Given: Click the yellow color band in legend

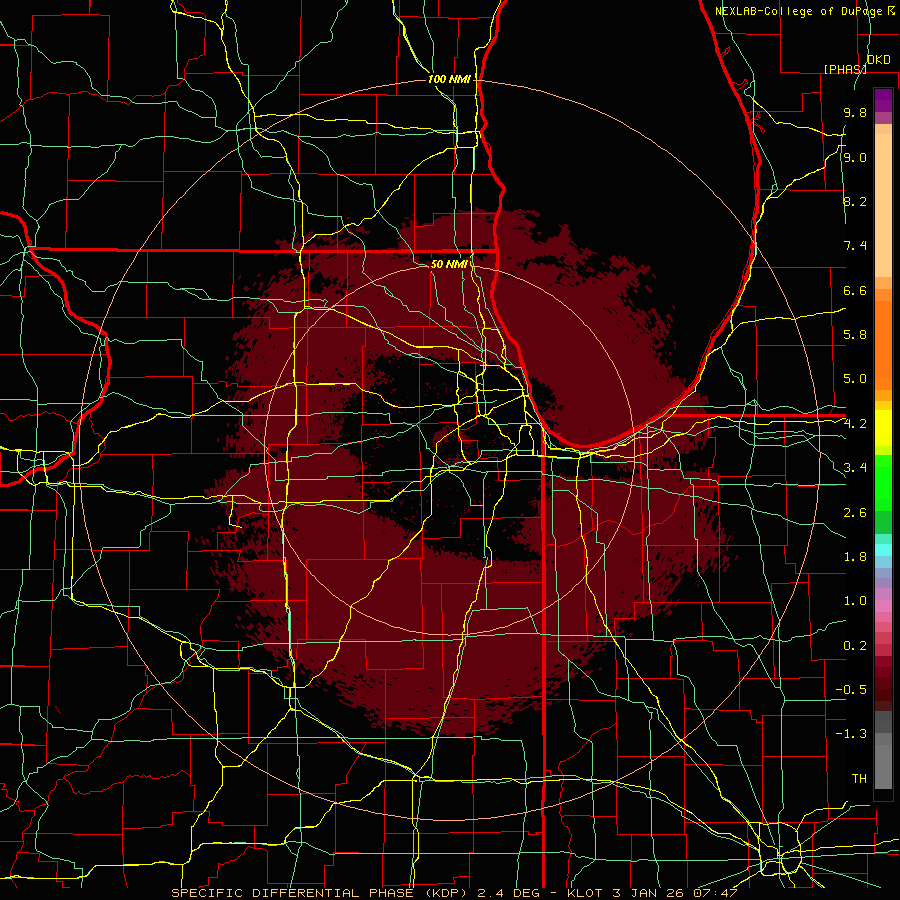Looking at the screenshot, I should coord(883,428).
